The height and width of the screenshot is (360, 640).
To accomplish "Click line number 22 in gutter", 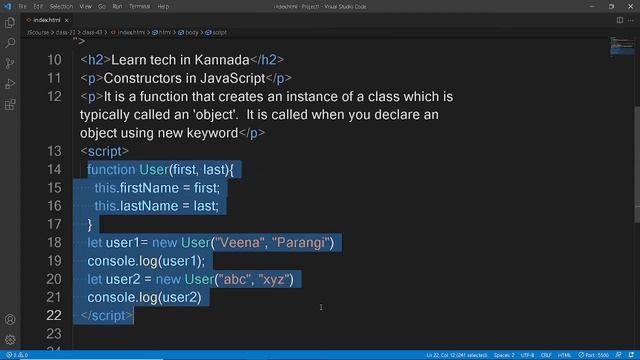I will [x=54, y=316].
